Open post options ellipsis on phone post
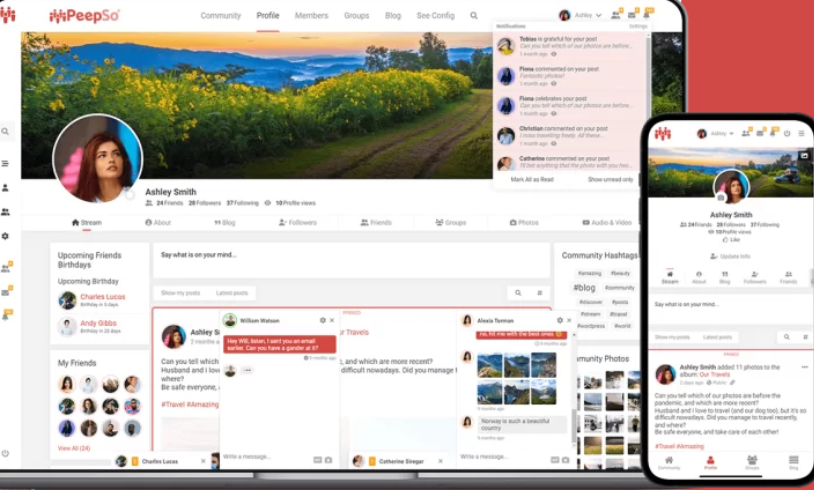 pos(804,367)
